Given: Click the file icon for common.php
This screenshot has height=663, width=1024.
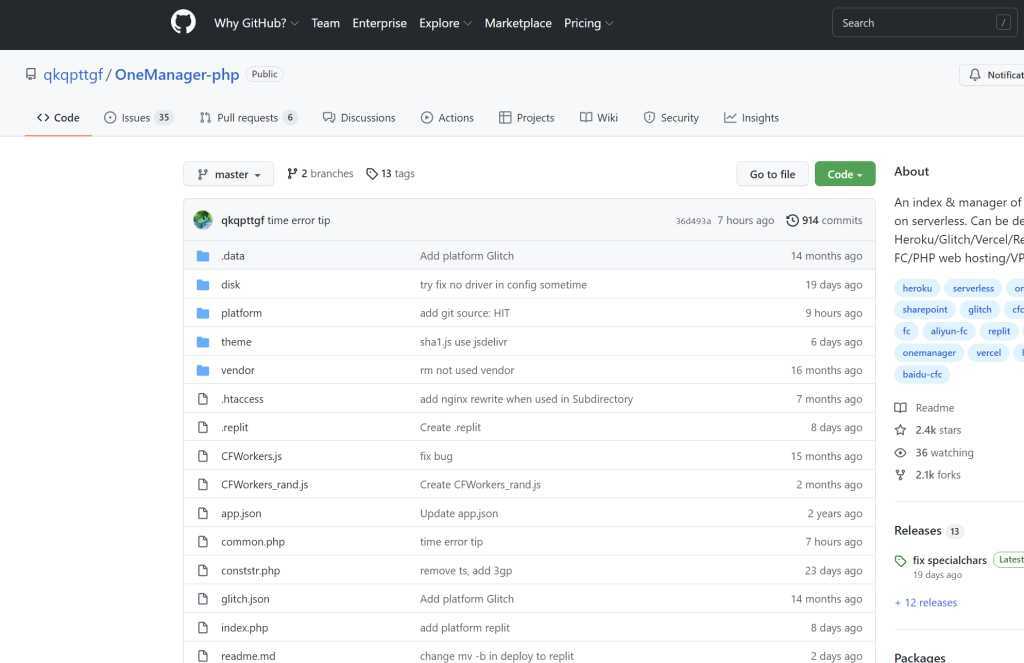Looking at the screenshot, I should pyautogui.click(x=203, y=542).
